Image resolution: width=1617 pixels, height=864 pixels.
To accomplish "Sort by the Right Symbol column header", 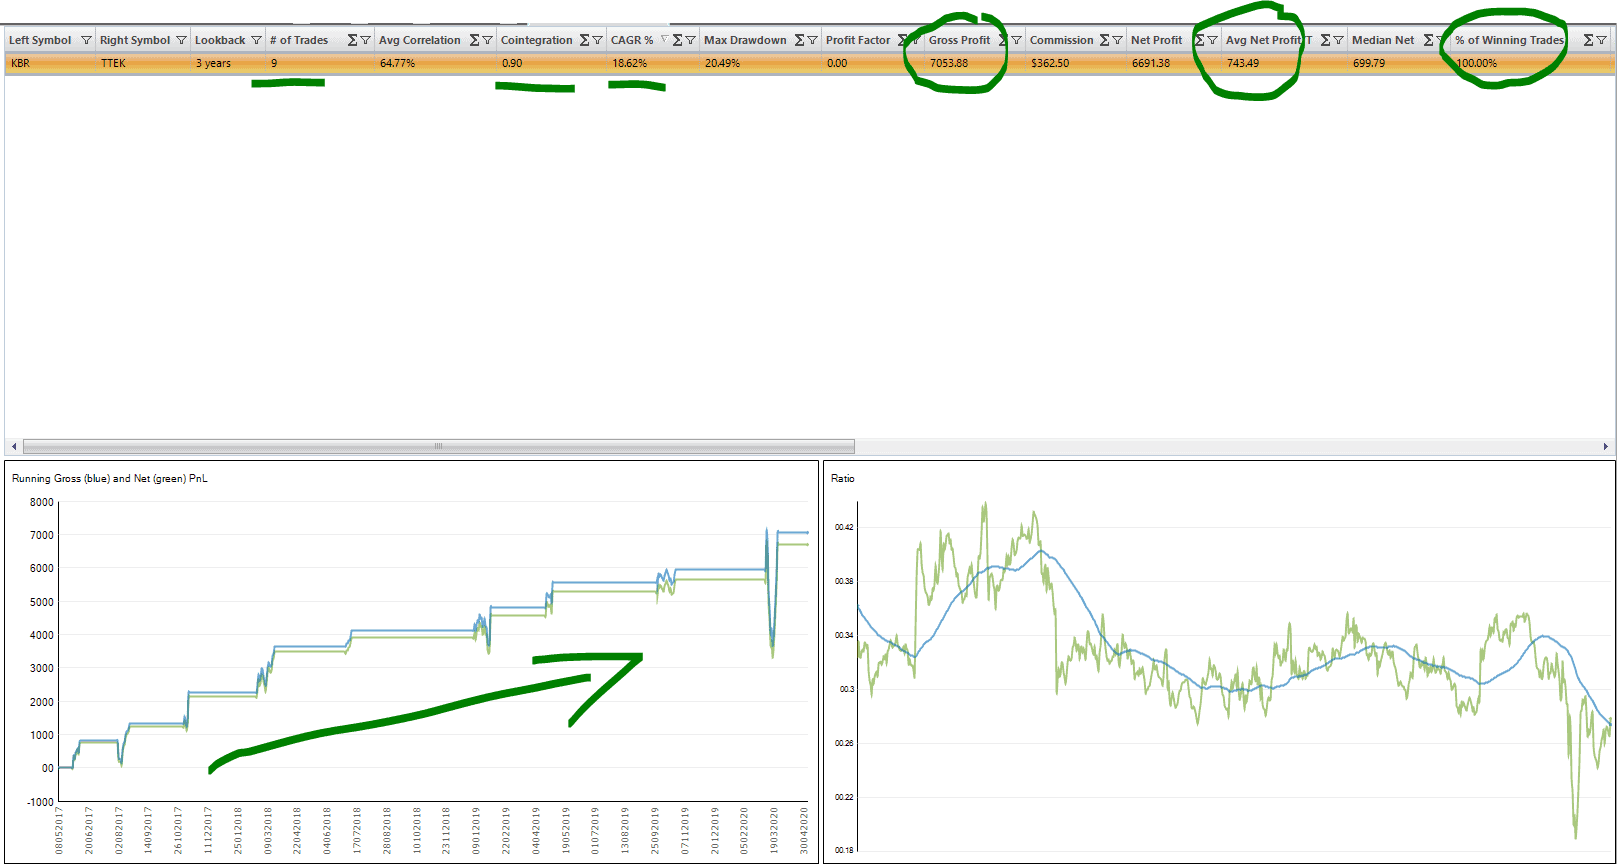I will click(135, 40).
